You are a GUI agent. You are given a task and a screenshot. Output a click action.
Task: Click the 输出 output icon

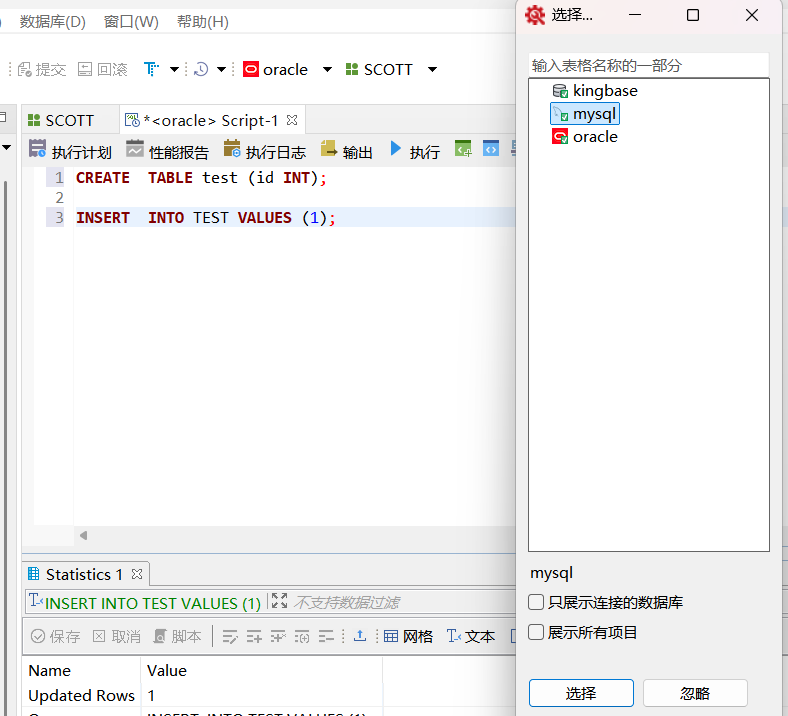pyautogui.click(x=328, y=150)
